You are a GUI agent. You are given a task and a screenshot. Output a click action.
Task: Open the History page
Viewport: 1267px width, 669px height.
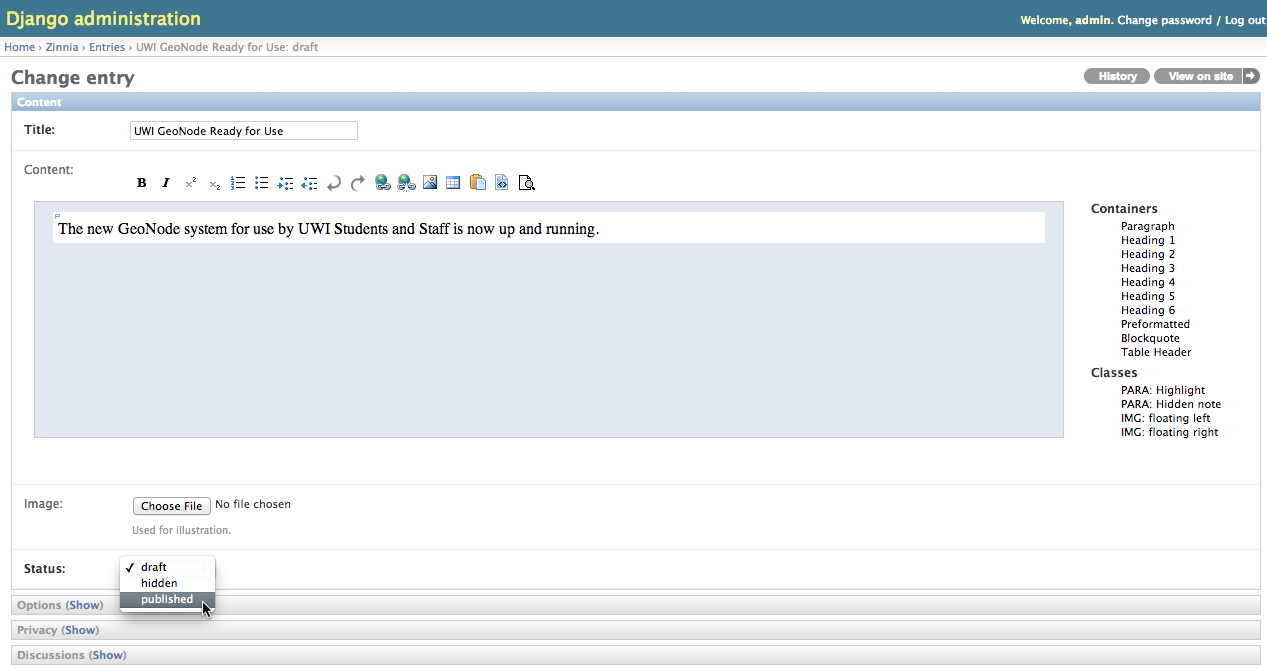tap(1117, 76)
